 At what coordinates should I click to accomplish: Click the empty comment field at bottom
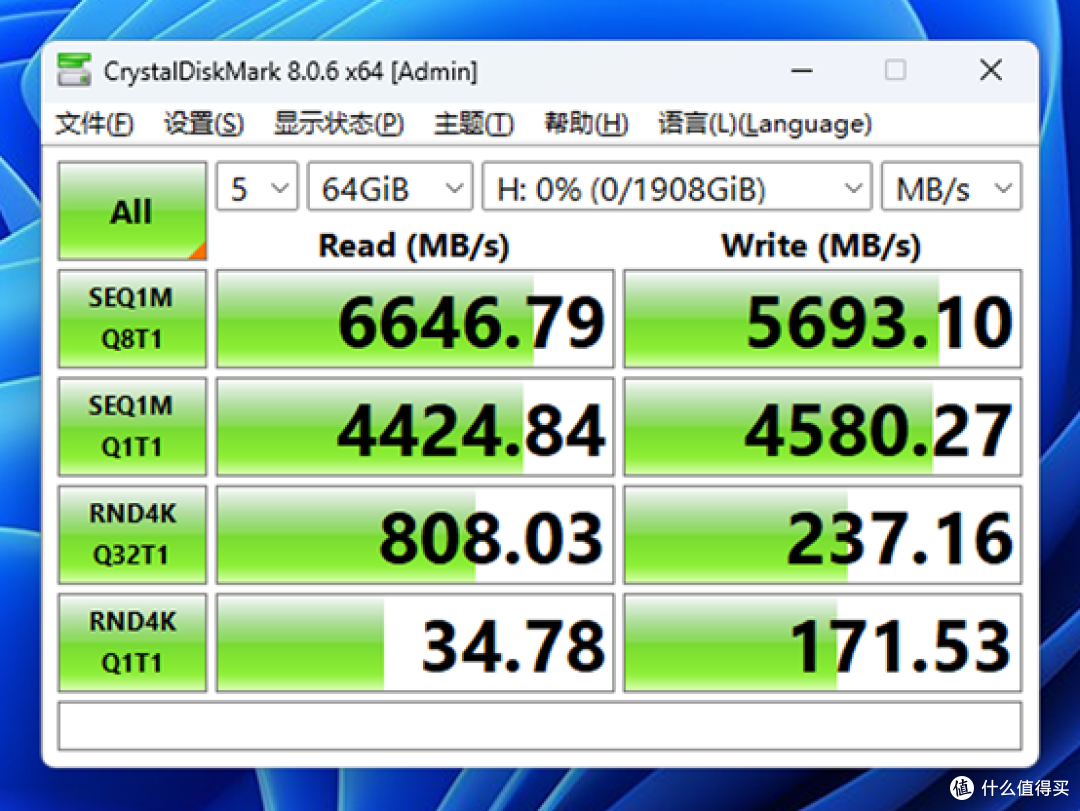pos(540,726)
